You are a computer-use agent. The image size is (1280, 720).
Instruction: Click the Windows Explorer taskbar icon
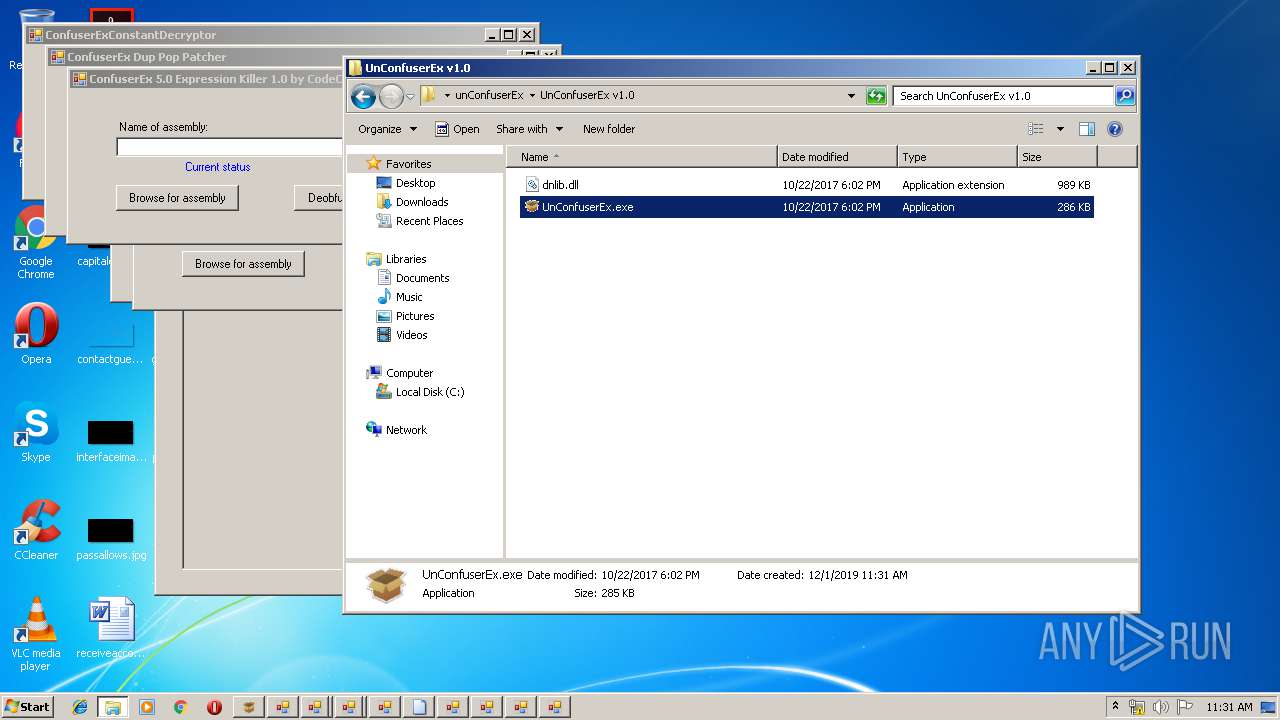click(113, 707)
